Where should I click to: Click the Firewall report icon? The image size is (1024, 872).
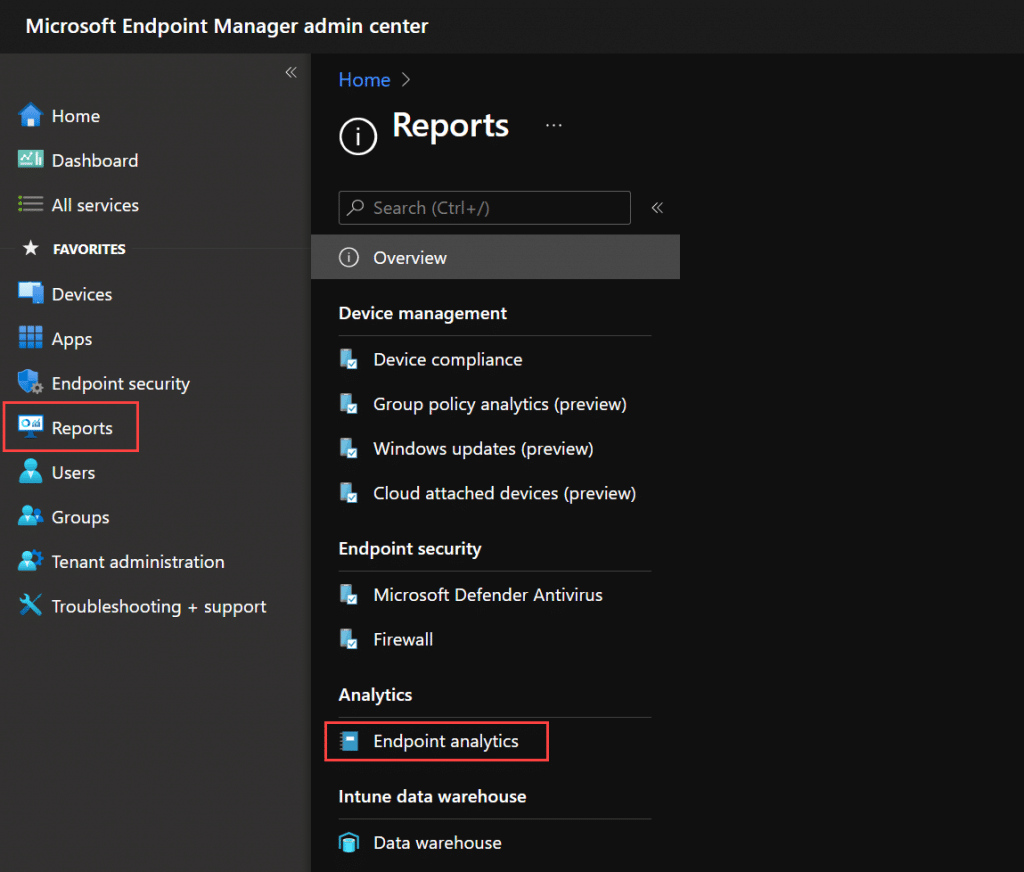click(349, 639)
